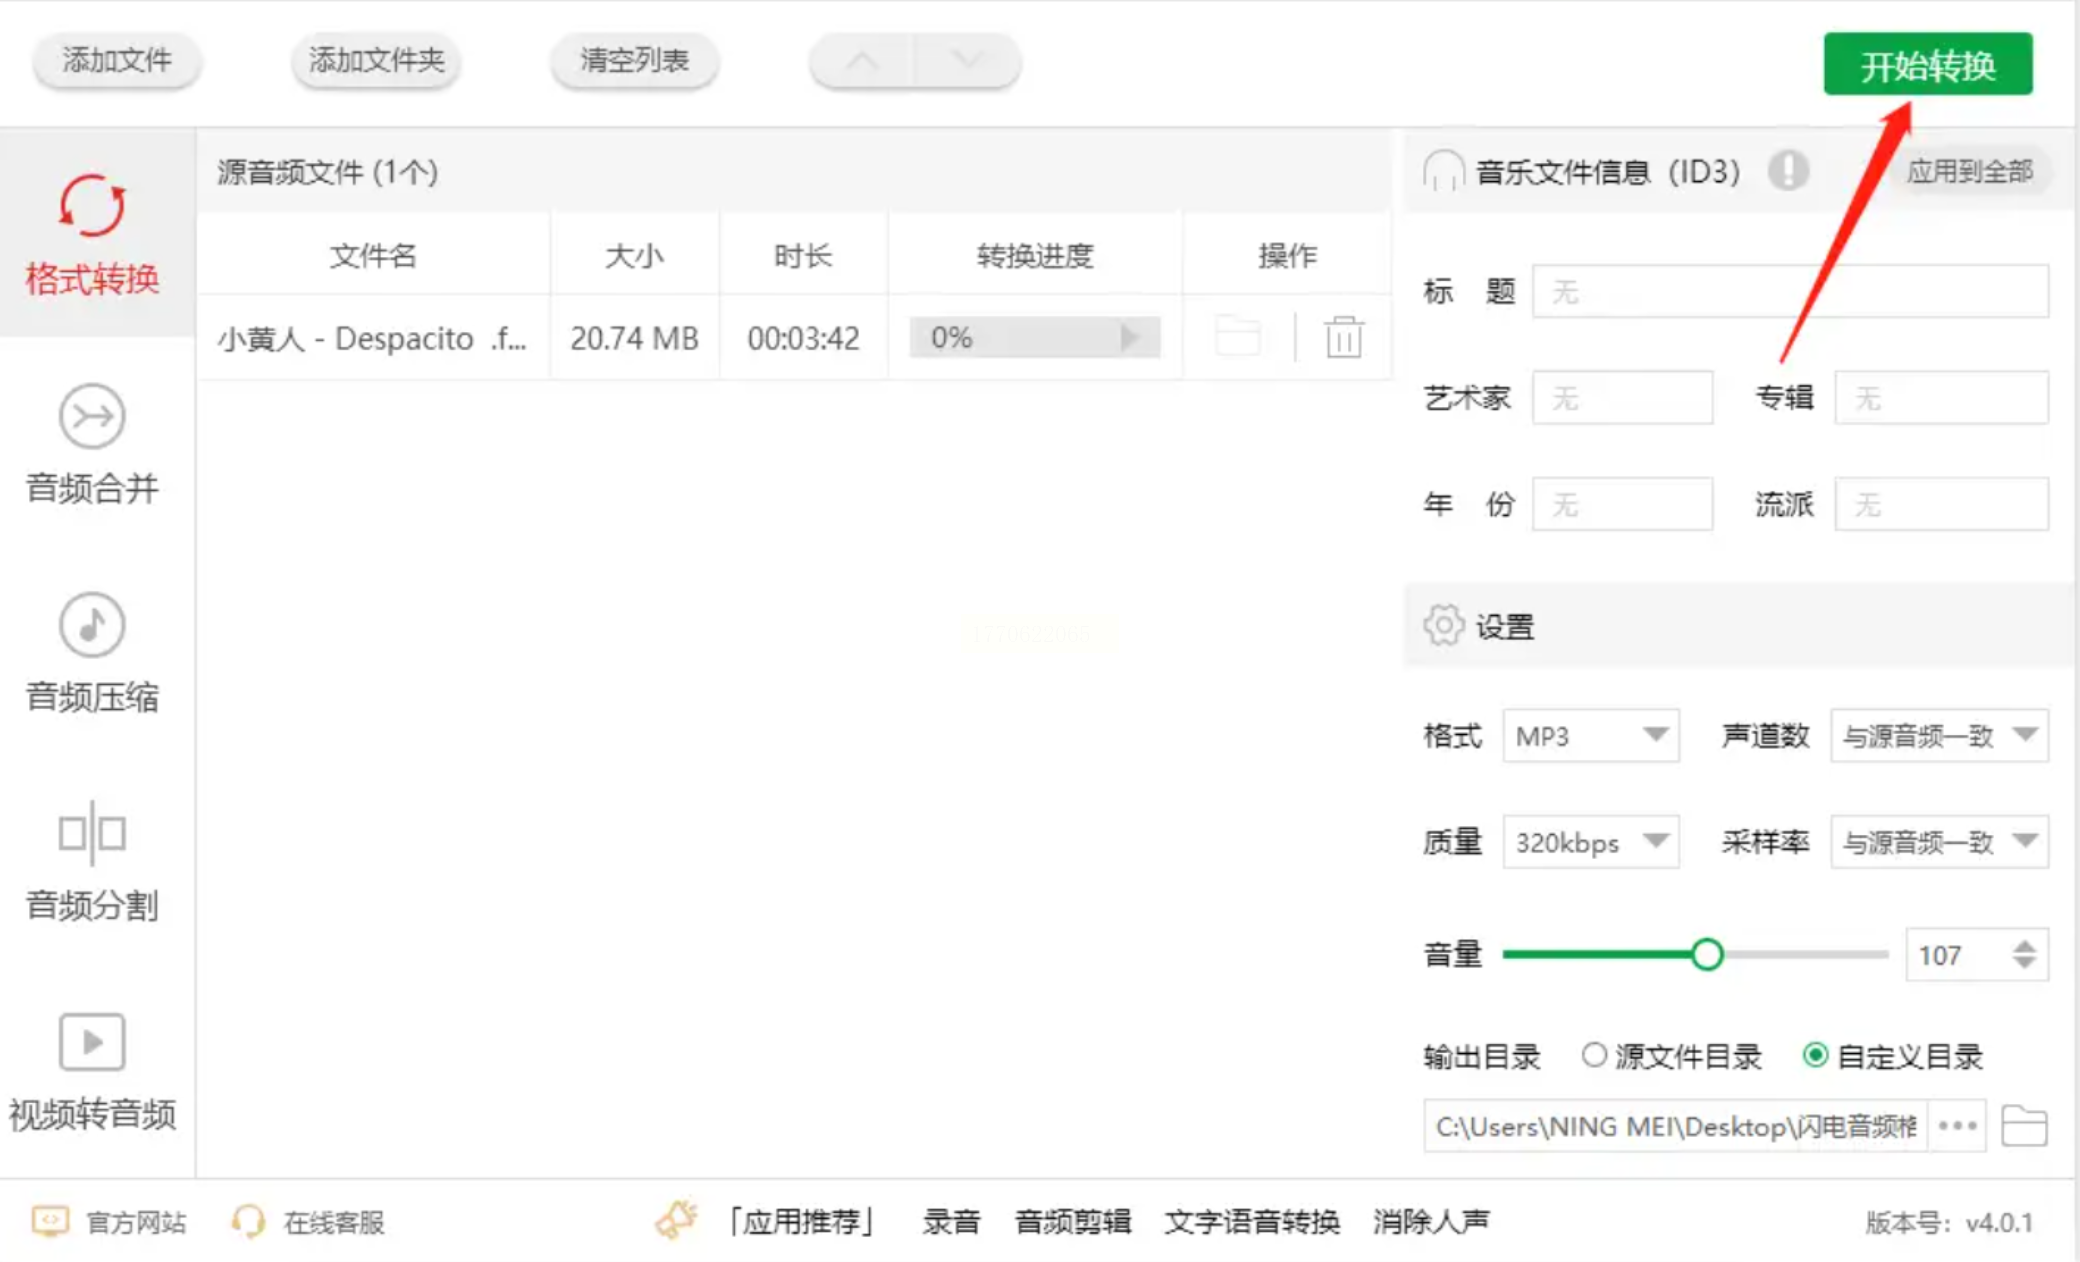Switch to 视频转音频 video-to-audio icon
This screenshot has width=2080, height=1262.
pyautogui.click(x=92, y=1042)
